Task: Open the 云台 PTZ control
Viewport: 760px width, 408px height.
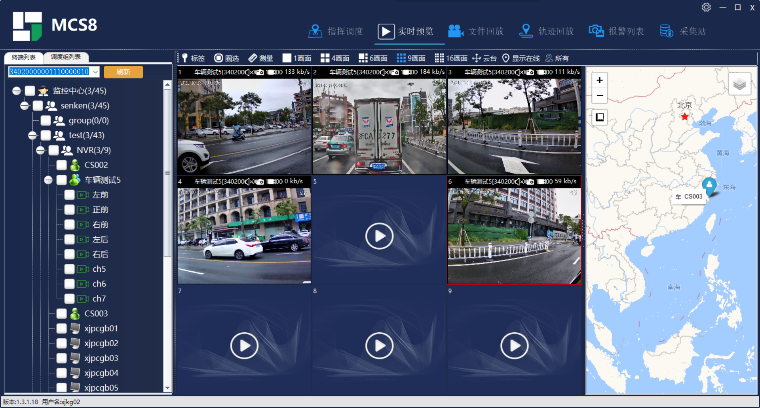Action: coord(483,58)
